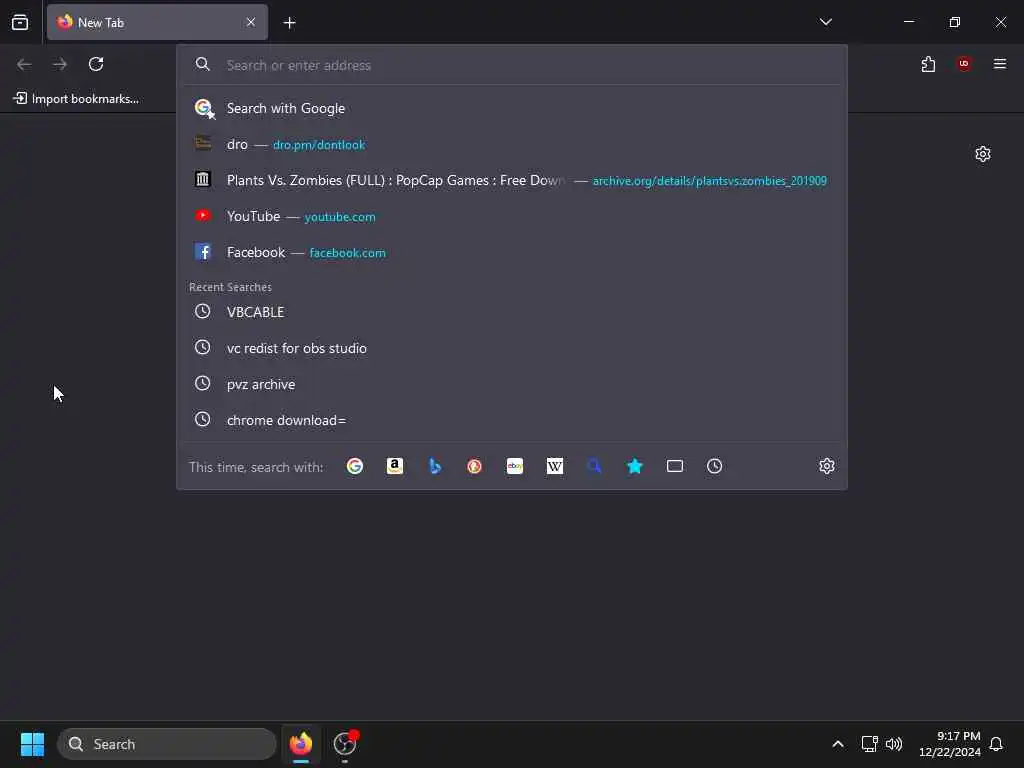The height and width of the screenshot is (768, 1024).
Task: Open Firefox View tab overview icon
Action: pyautogui.click(x=20, y=22)
